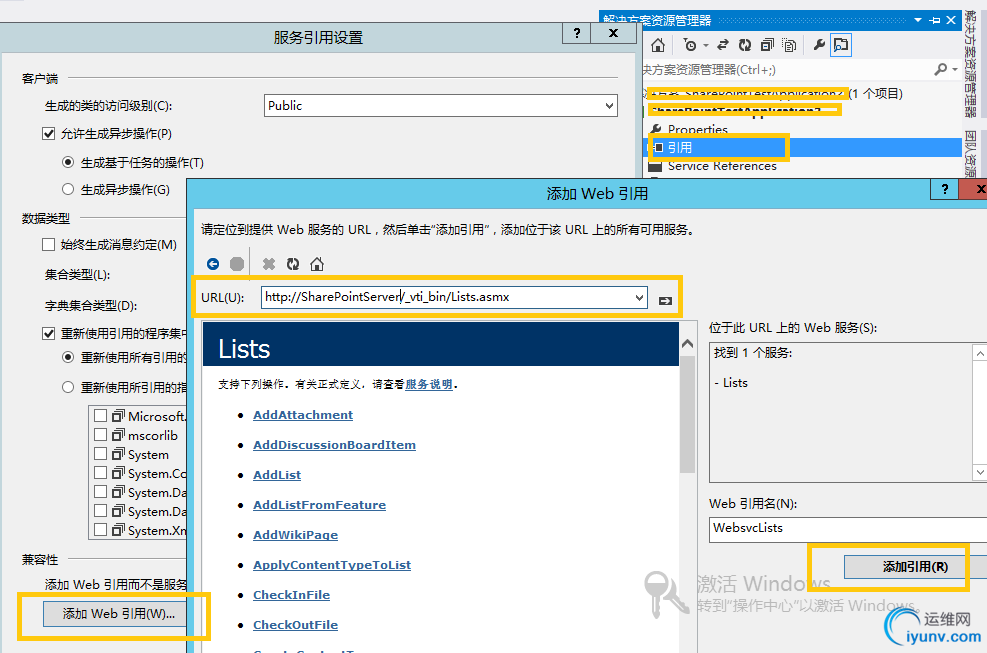Expand the URL address dropdown arrow

point(639,297)
